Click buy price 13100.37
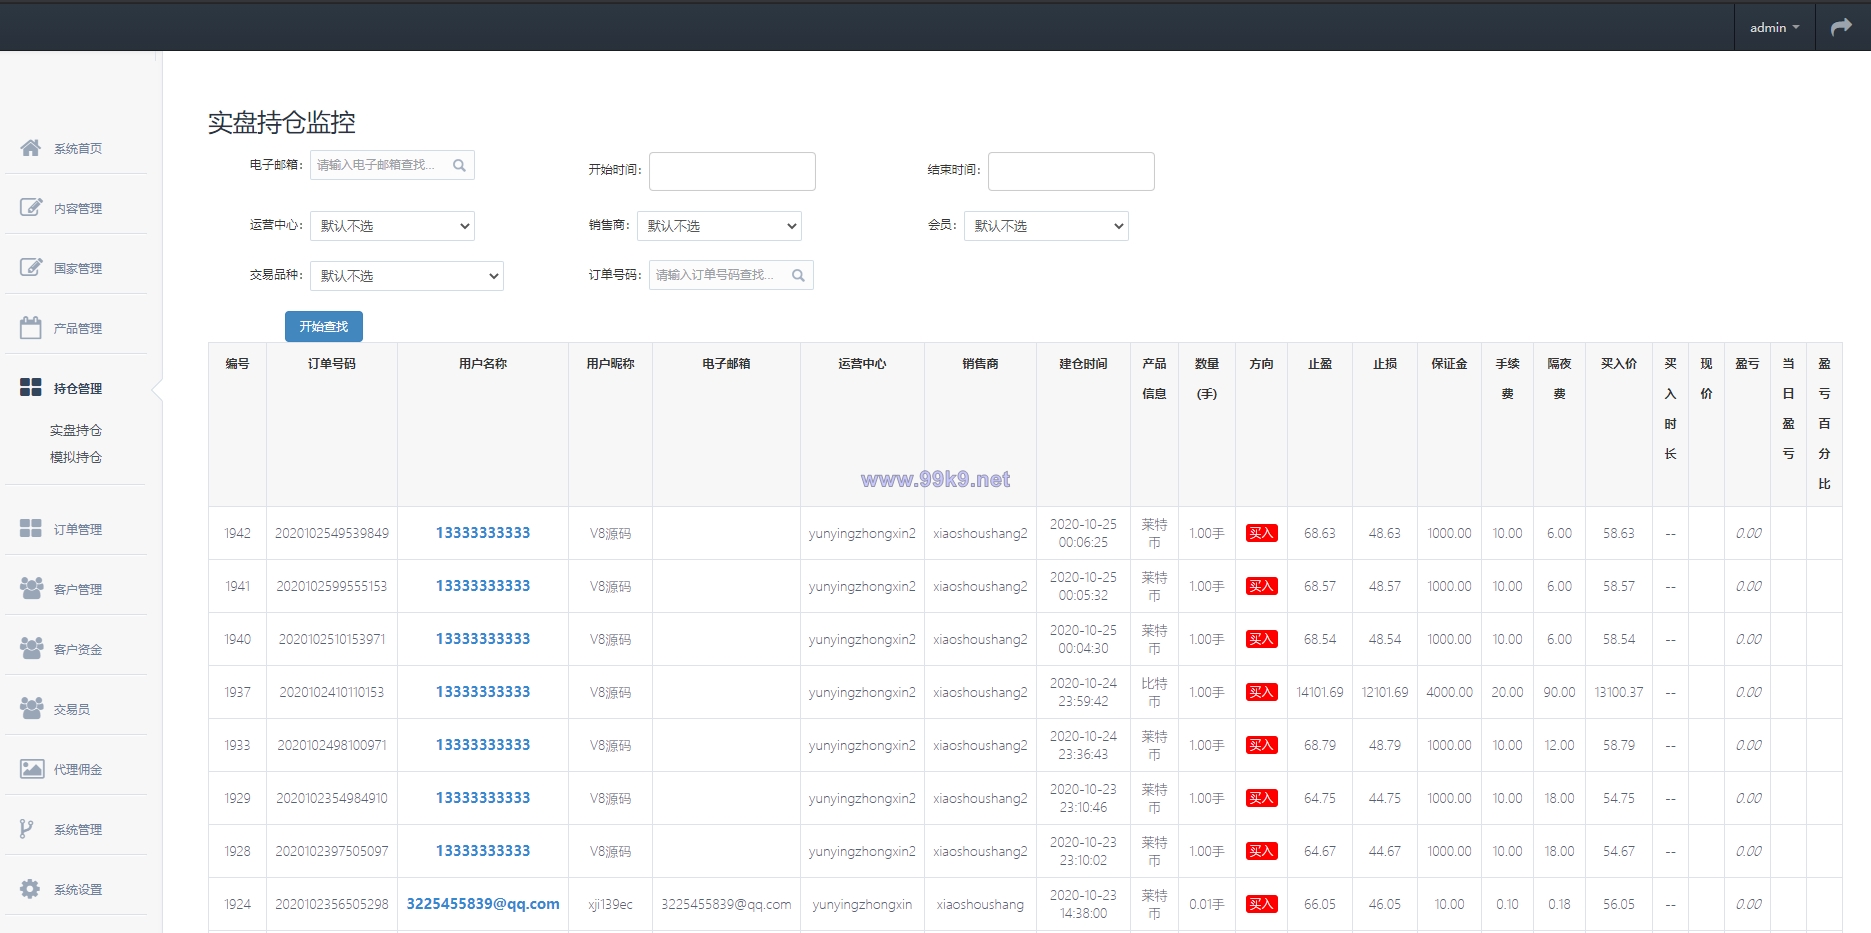Viewport: 1871px width, 933px height. 1618,693
